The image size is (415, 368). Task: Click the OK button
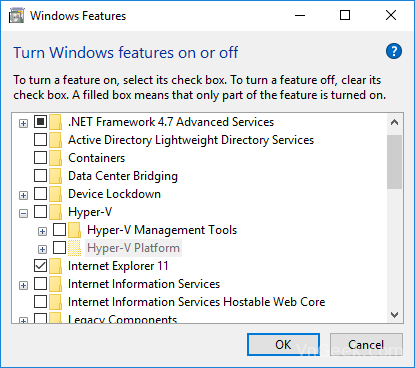(283, 345)
